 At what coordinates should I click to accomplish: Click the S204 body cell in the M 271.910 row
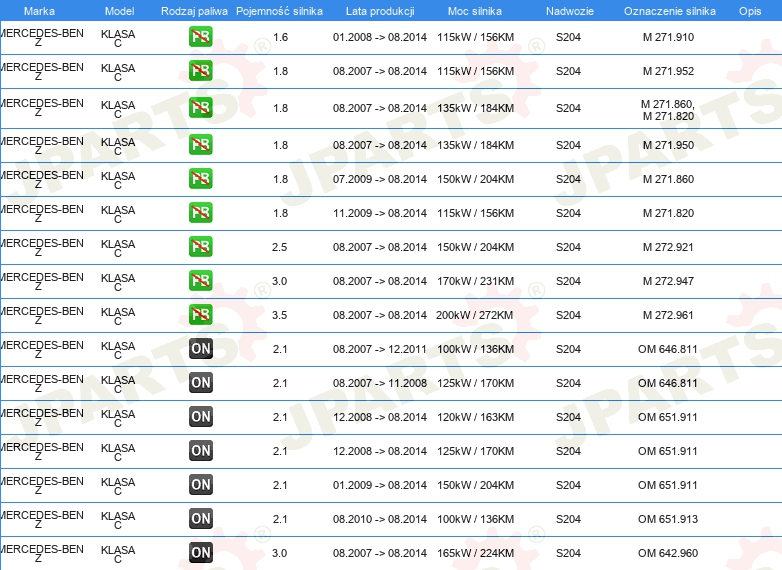(569, 37)
